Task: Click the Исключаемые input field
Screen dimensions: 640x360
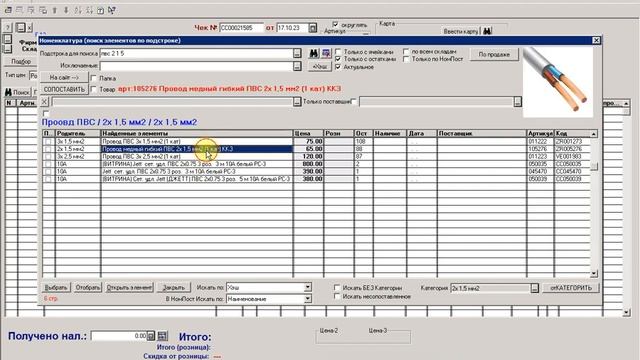Action: point(196,66)
